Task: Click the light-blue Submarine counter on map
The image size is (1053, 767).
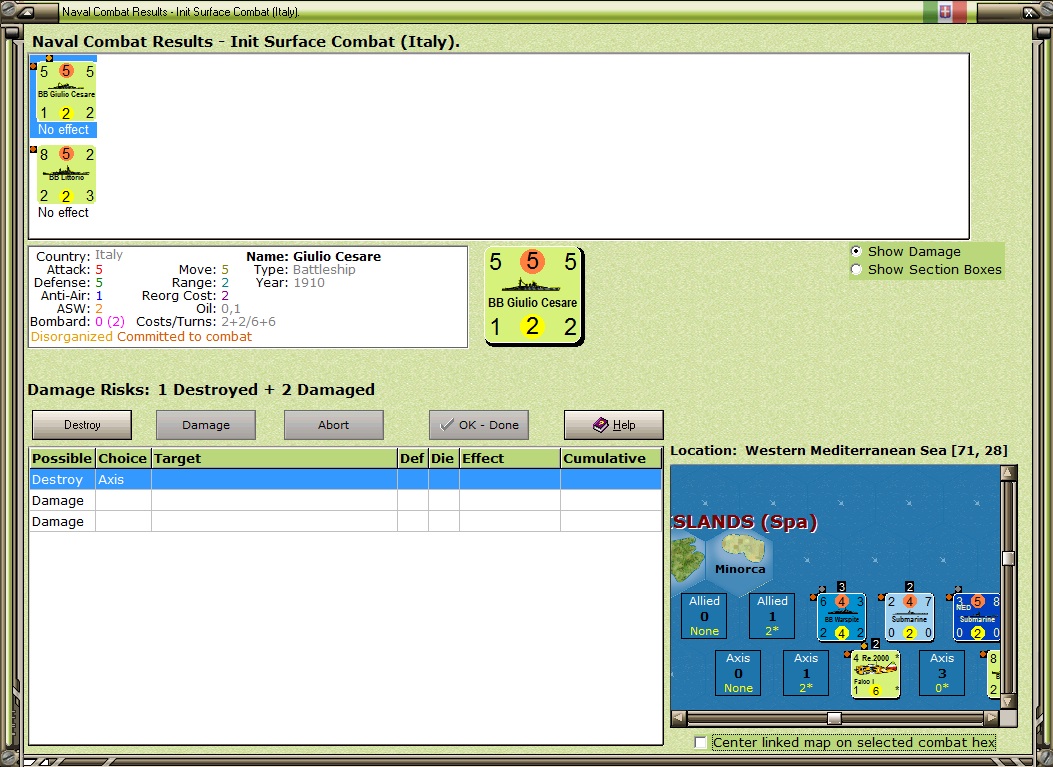Action: 909,617
